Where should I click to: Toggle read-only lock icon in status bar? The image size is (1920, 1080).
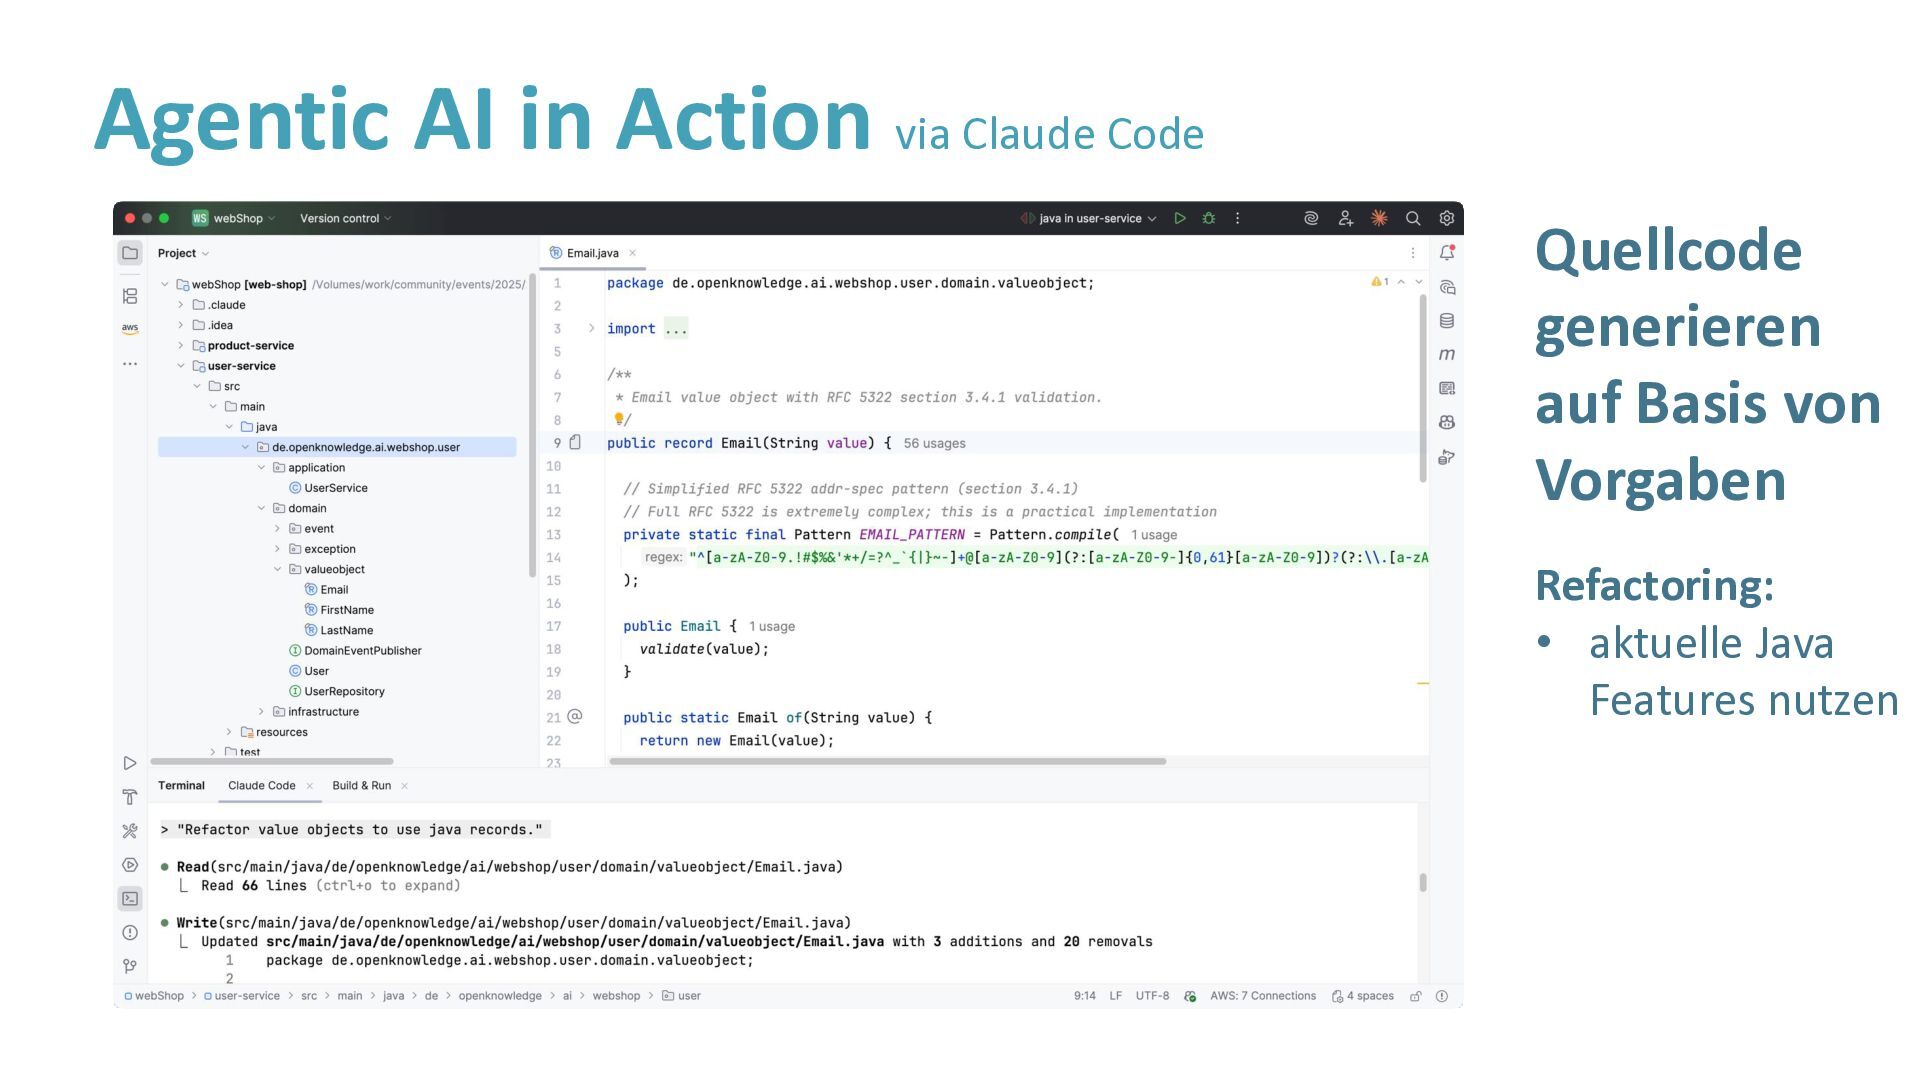pos(1416,996)
